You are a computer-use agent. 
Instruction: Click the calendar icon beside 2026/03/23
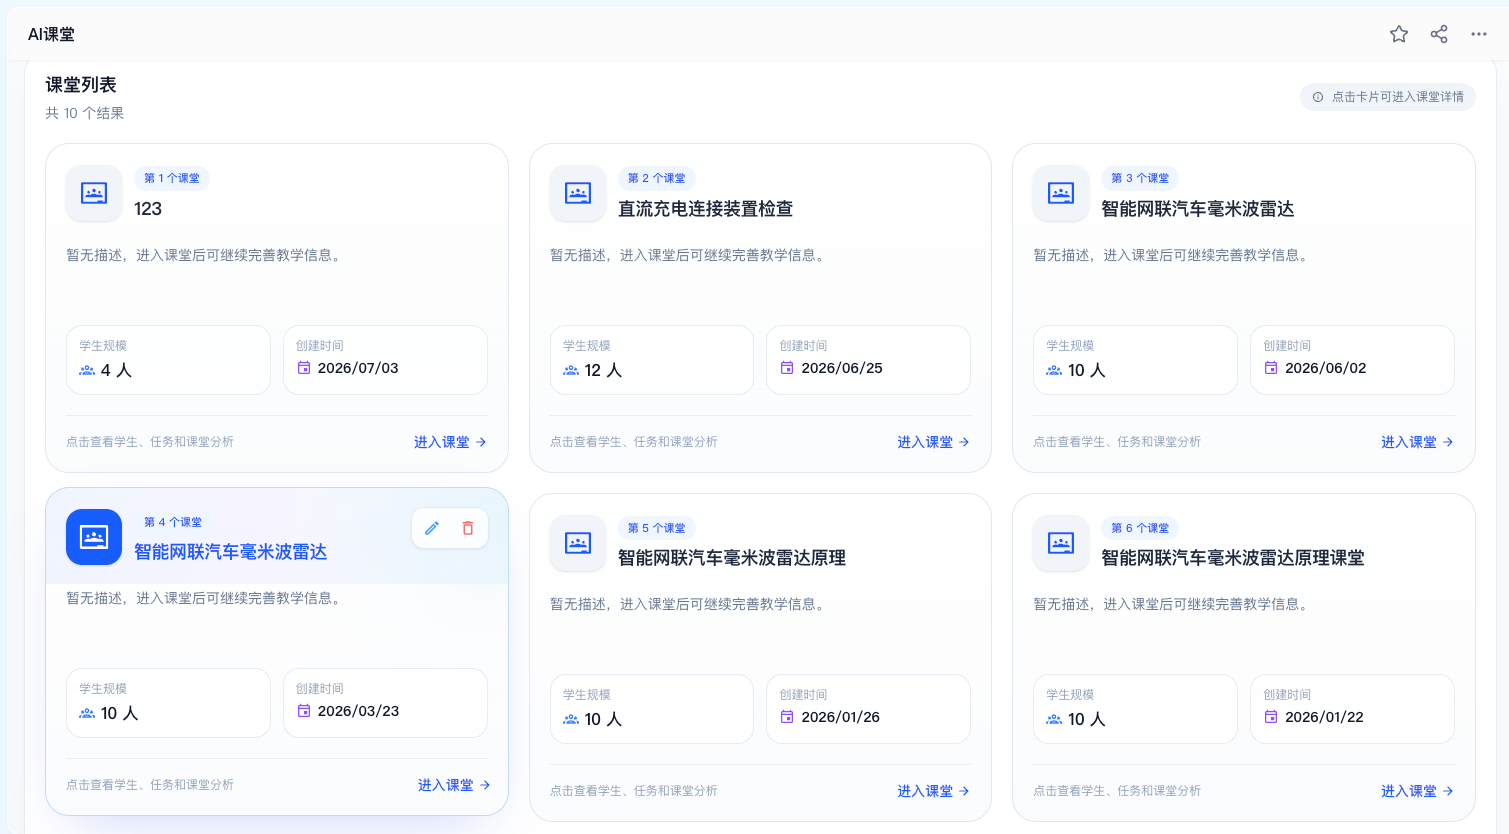click(304, 711)
